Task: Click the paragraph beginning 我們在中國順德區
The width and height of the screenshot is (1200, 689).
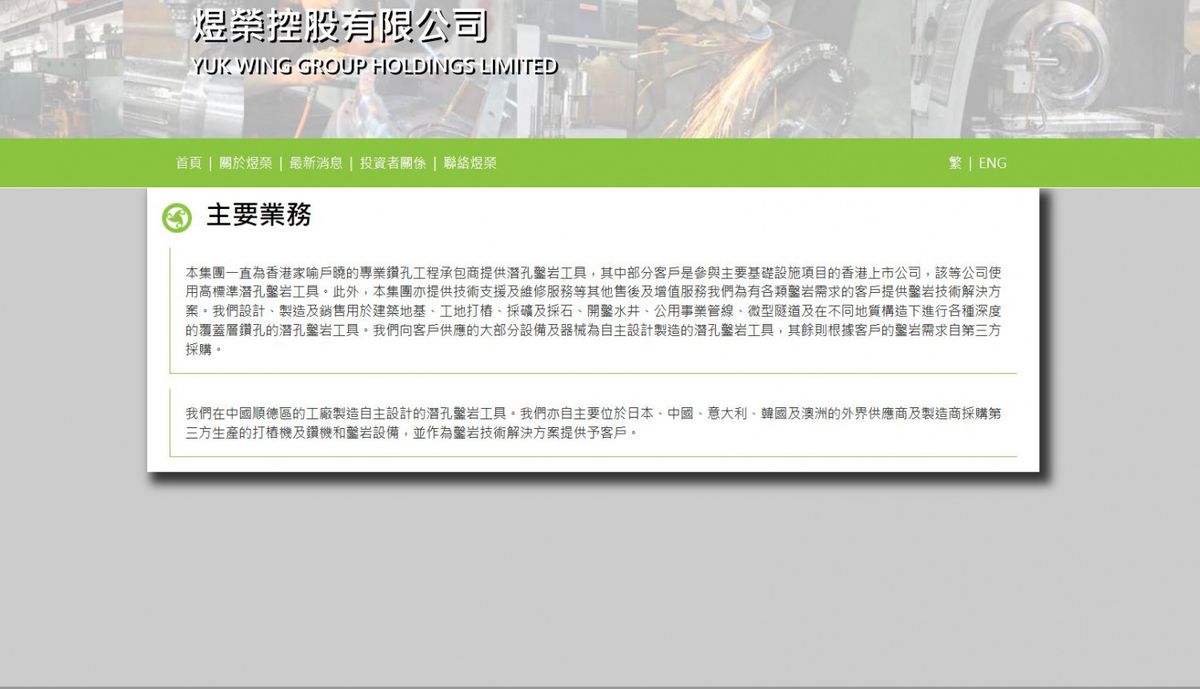Action: 594,423
